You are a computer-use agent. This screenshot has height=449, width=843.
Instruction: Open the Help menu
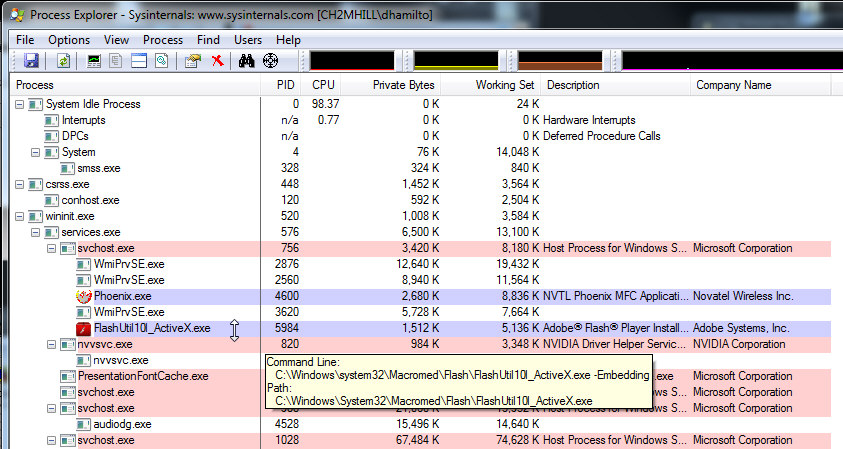pos(288,40)
